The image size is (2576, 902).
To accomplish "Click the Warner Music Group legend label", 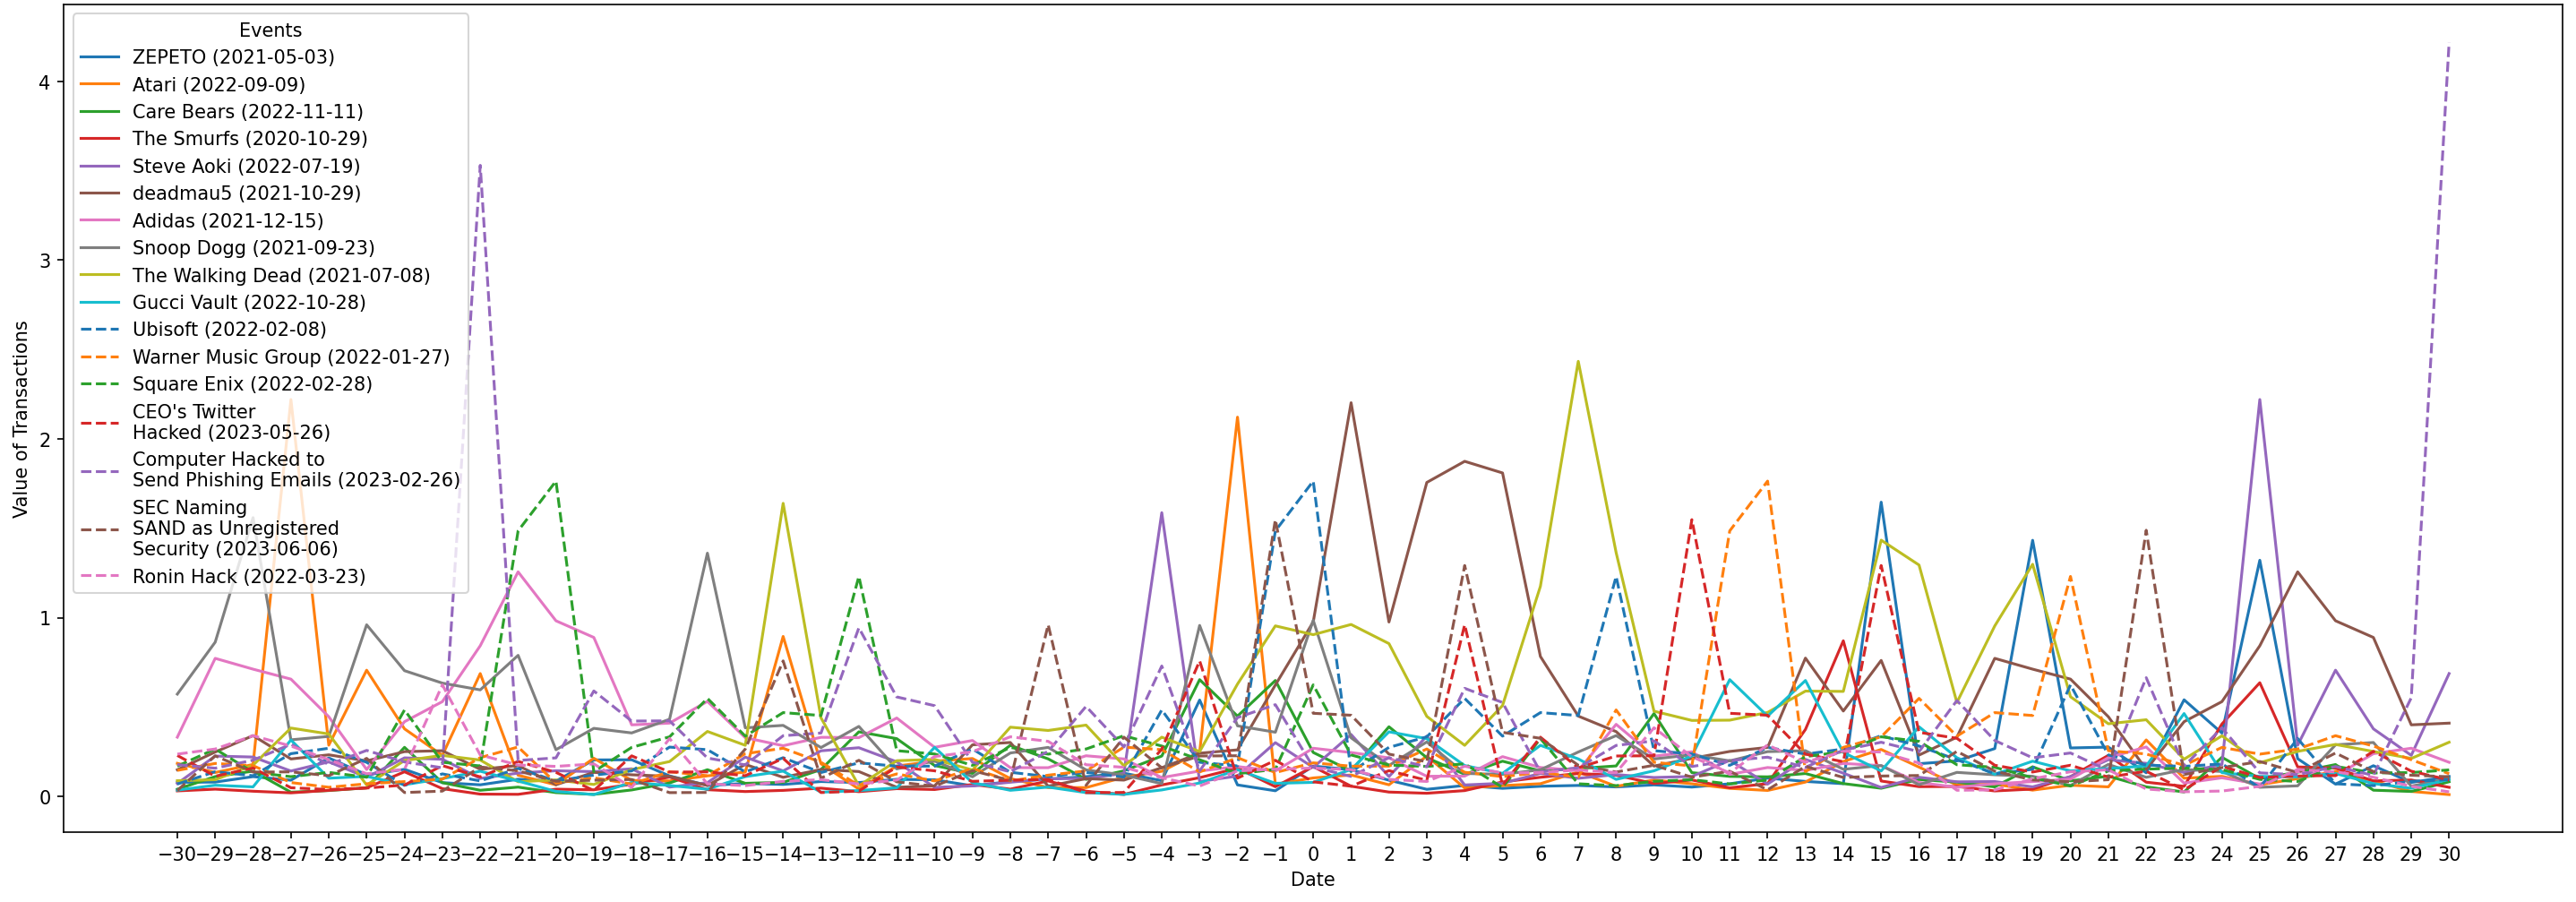I will [291, 357].
